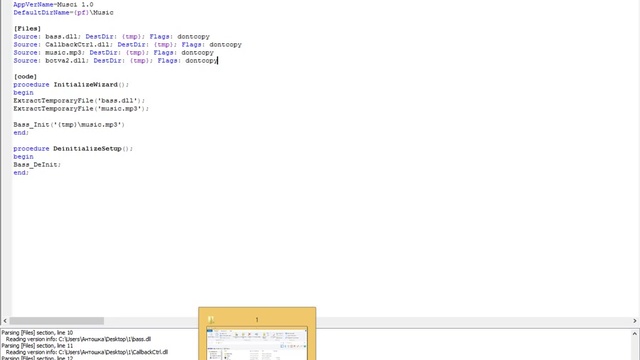Click the 'procedure DeinitializeSetup();' line
Screen dimensions: 640x360
[73, 149]
